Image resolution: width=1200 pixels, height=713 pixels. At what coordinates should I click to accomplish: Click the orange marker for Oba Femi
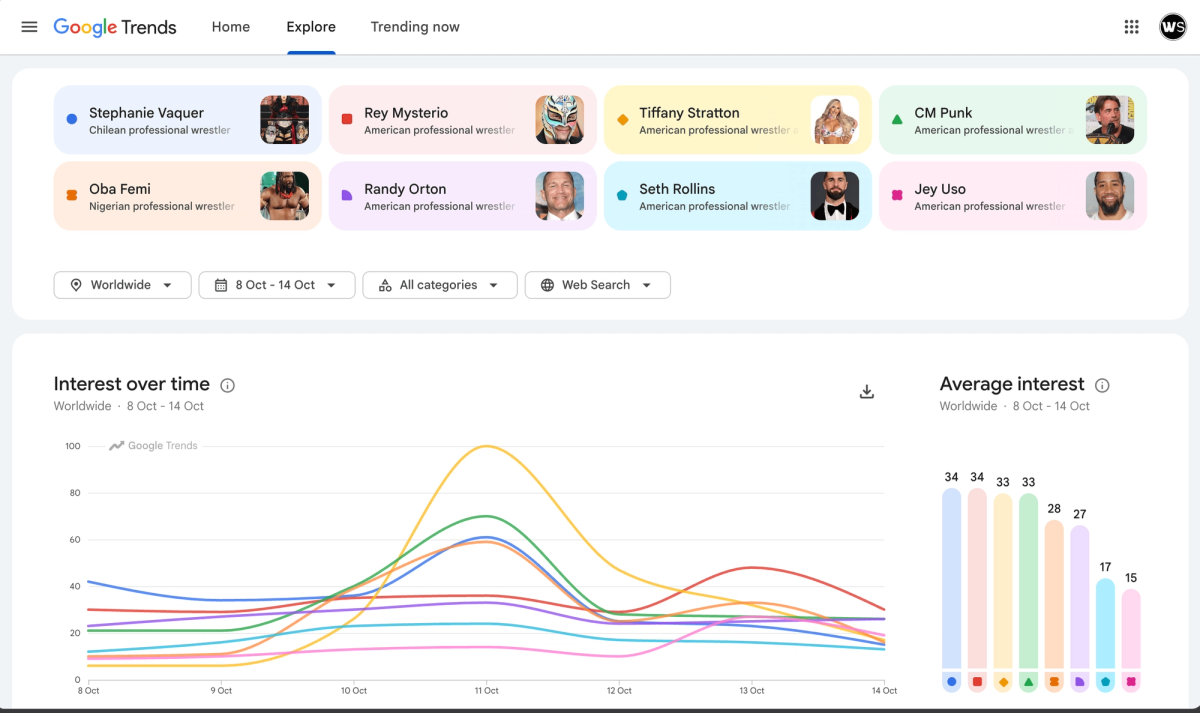click(x=72, y=195)
